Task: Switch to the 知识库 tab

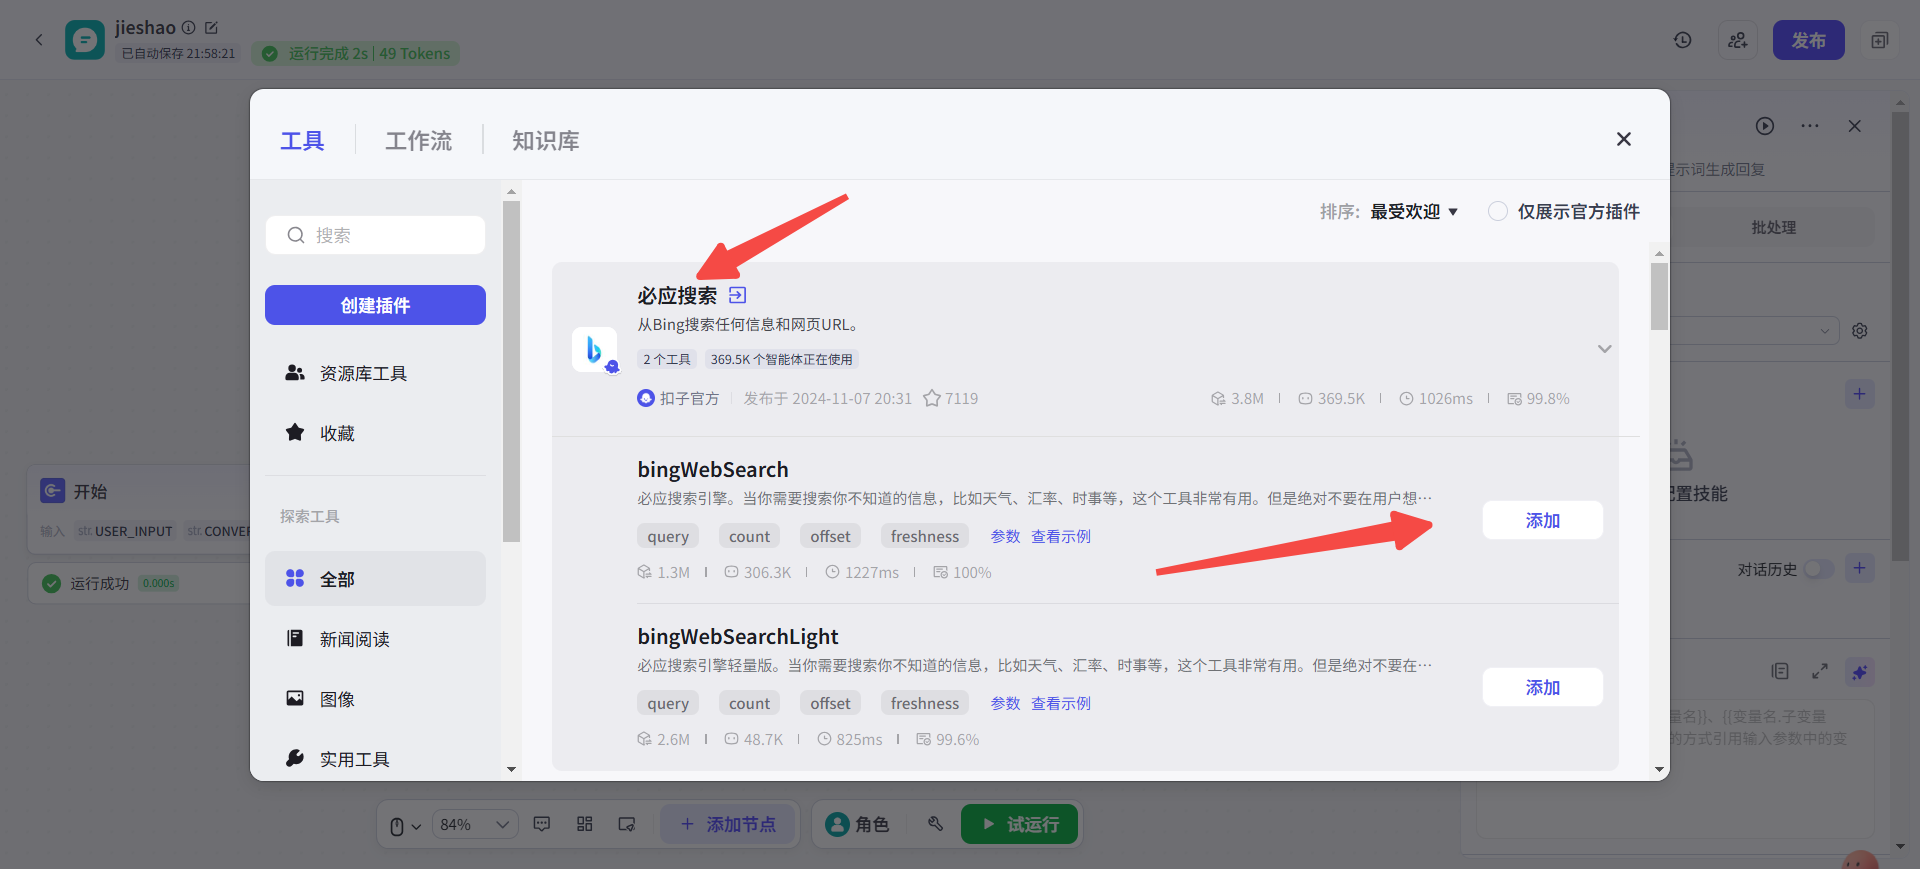Action: pyautogui.click(x=546, y=141)
